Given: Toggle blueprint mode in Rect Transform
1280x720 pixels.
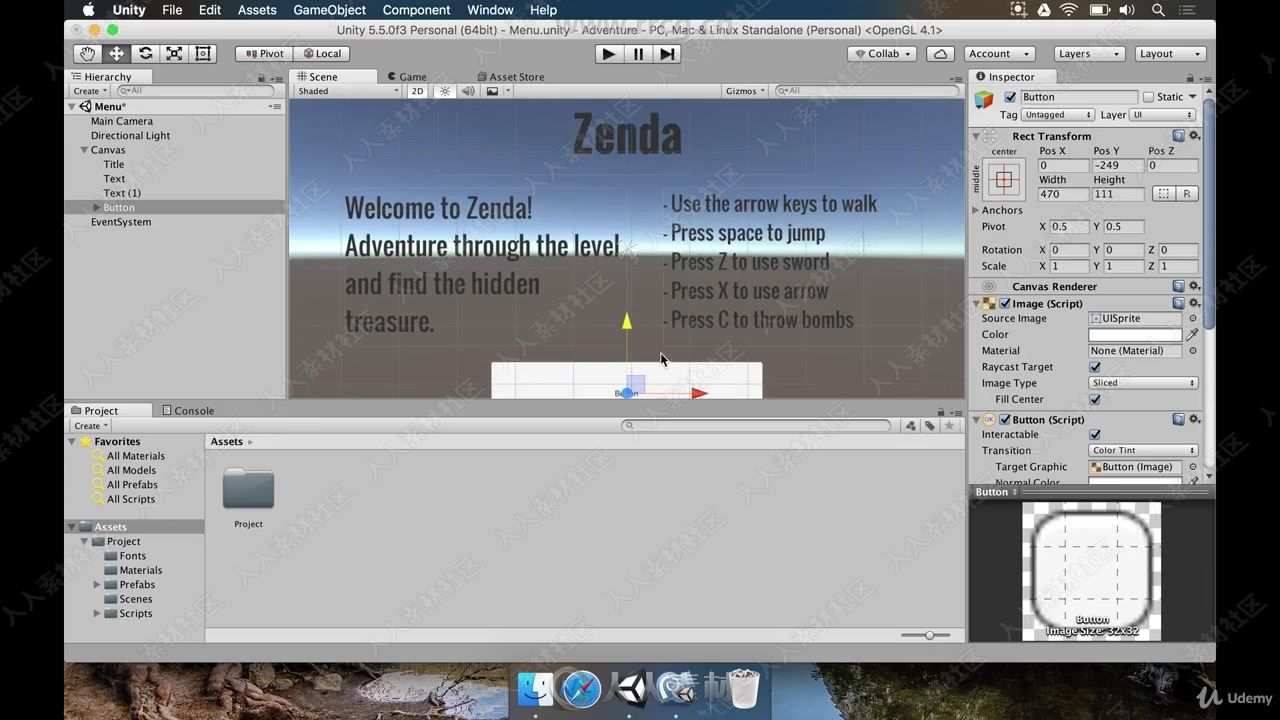Looking at the screenshot, I should pos(1162,194).
